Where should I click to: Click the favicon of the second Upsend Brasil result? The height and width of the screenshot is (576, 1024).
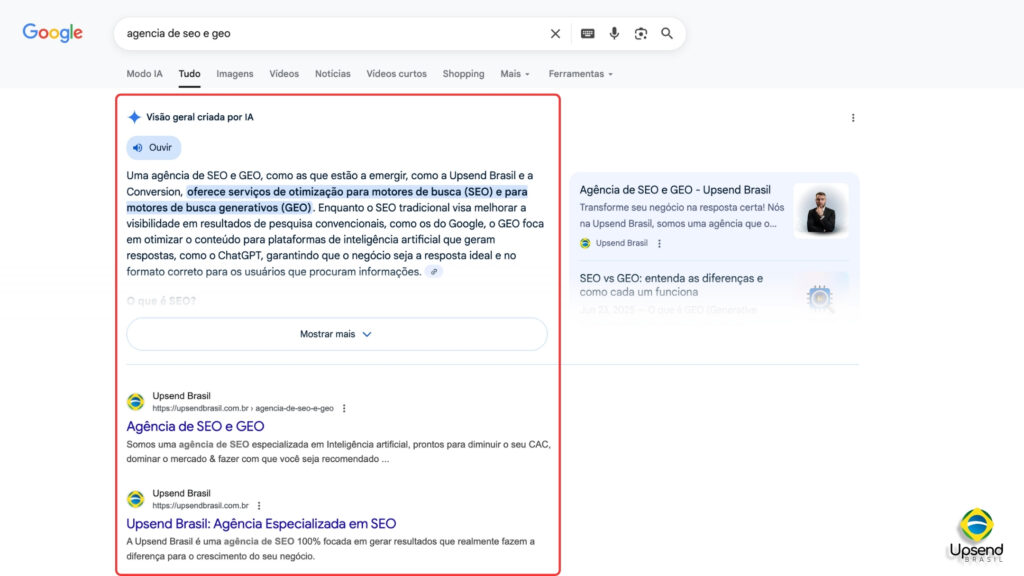135,499
